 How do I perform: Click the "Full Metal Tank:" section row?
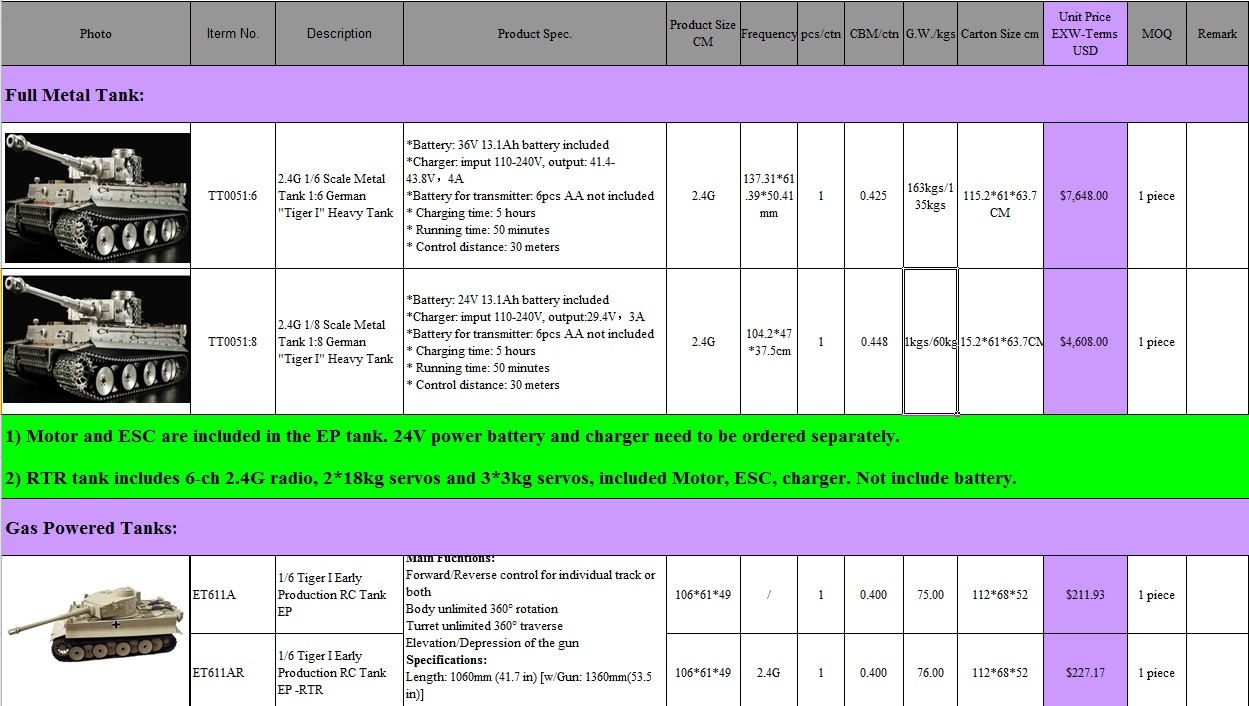[624, 95]
